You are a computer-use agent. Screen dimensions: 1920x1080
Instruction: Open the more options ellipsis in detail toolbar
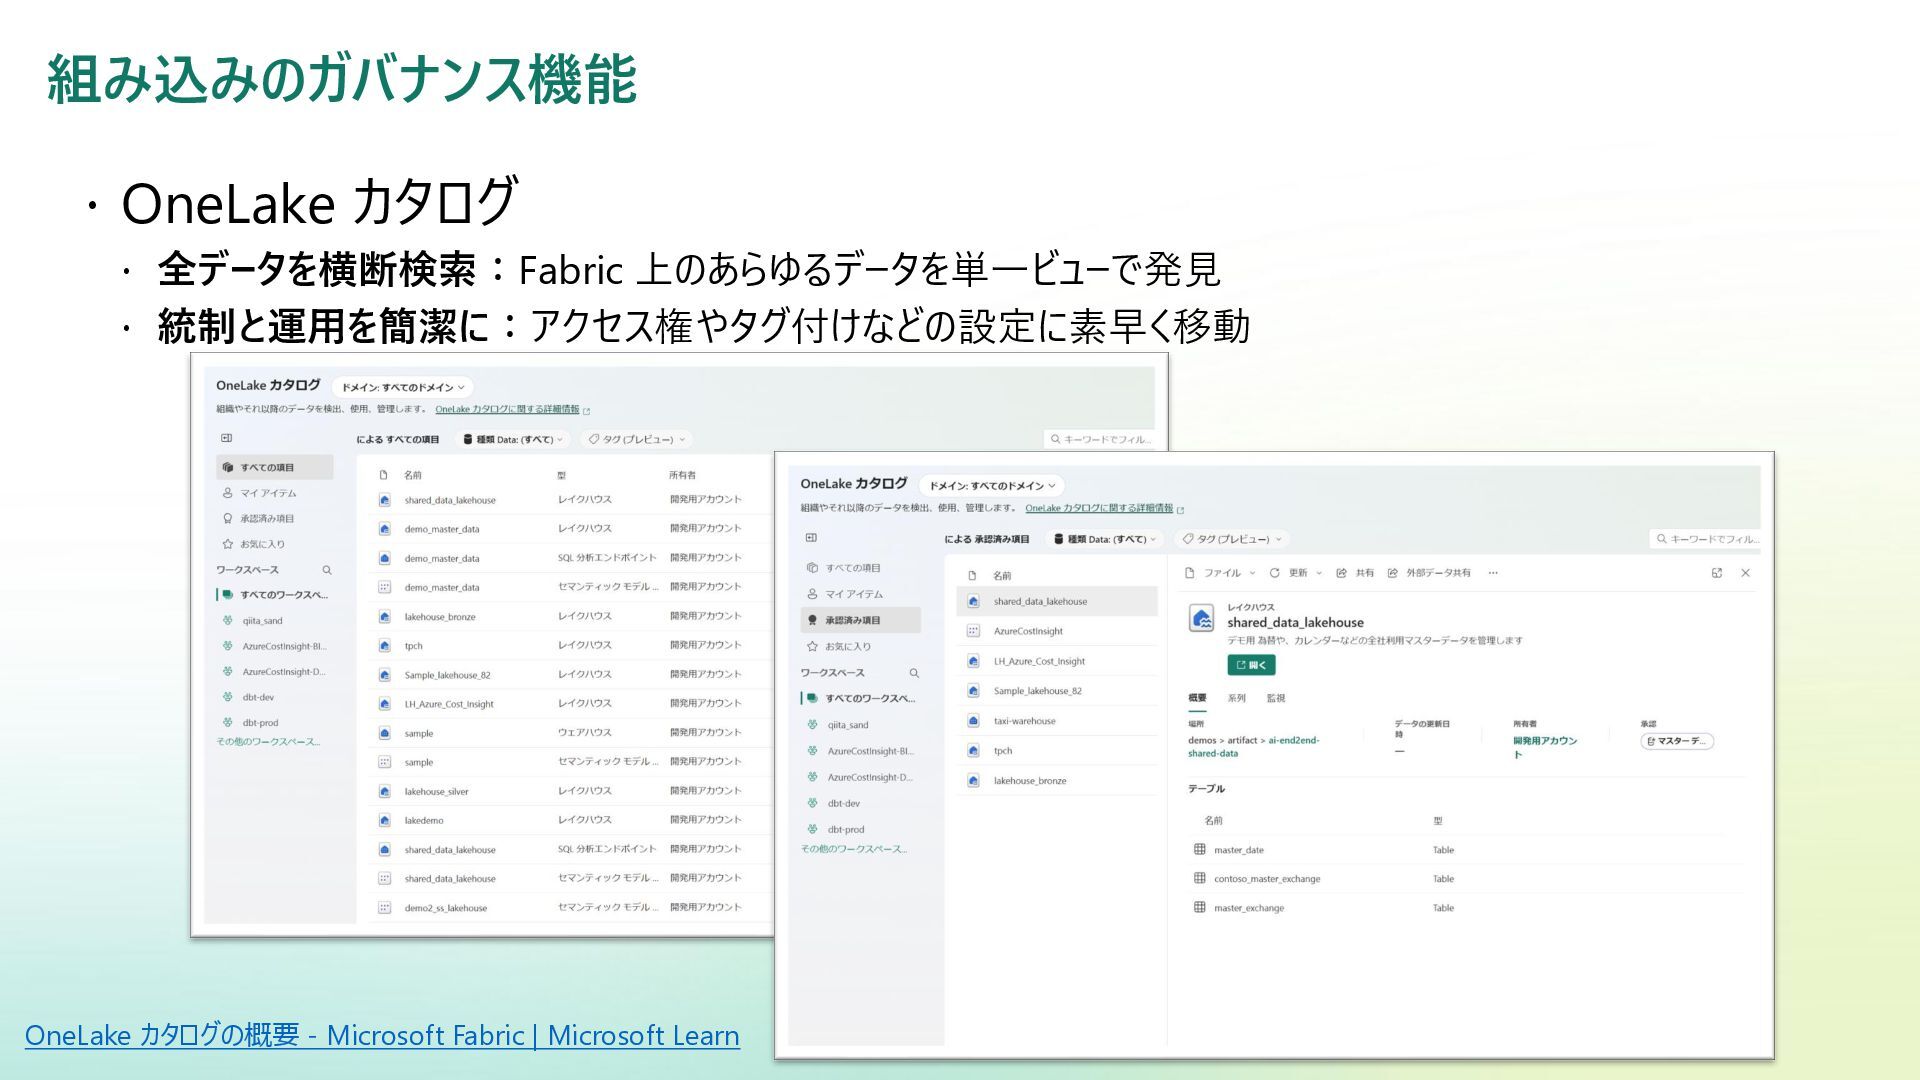coord(1493,573)
